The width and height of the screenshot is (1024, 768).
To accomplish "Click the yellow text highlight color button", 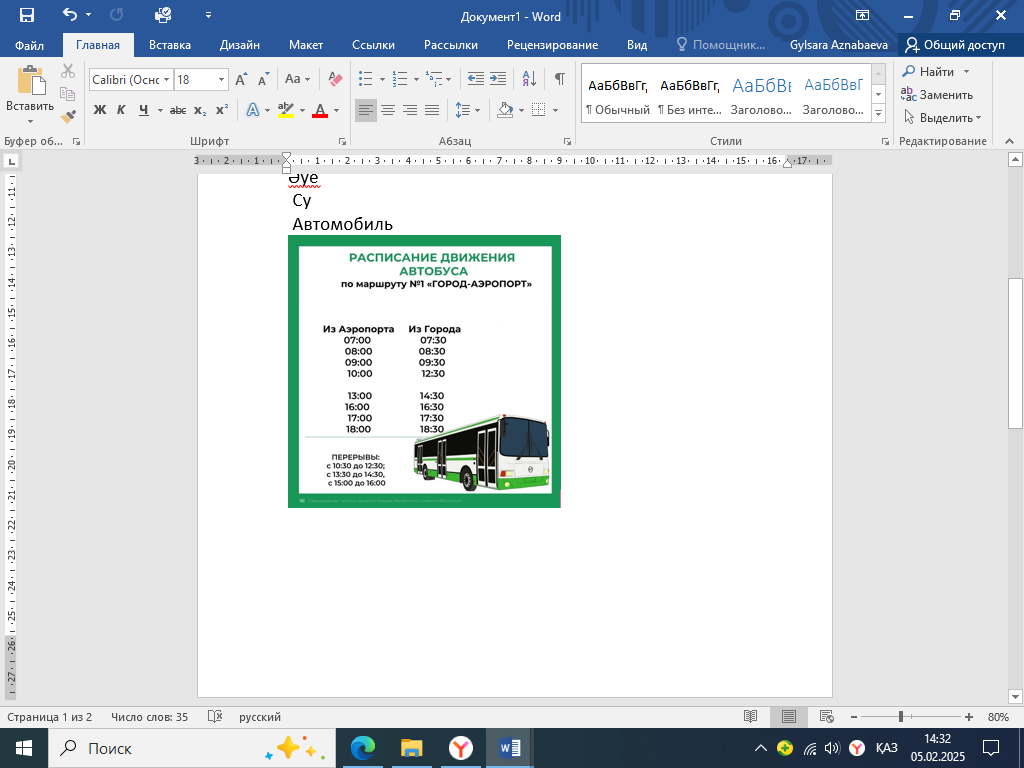I will [285, 110].
